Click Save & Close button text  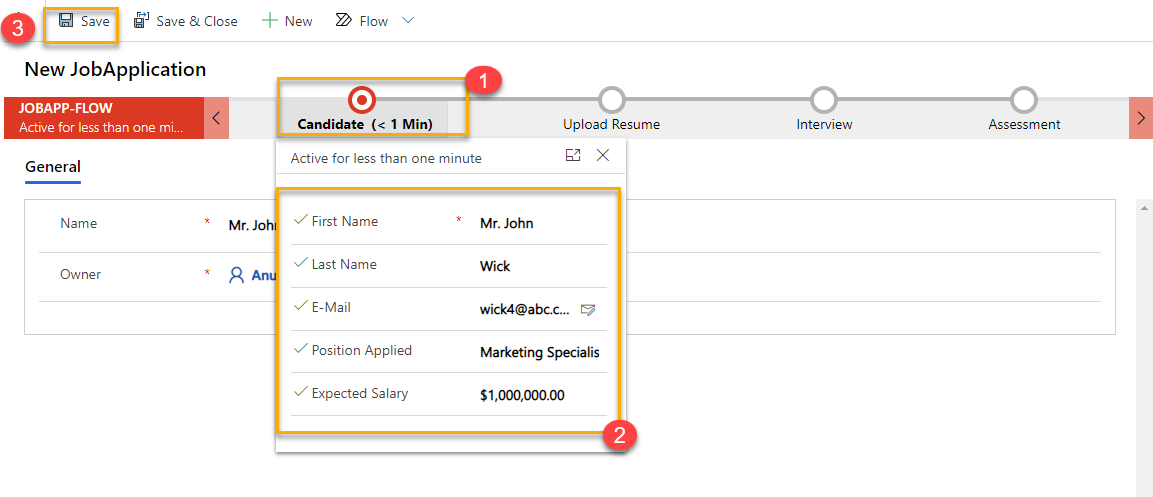click(197, 21)
